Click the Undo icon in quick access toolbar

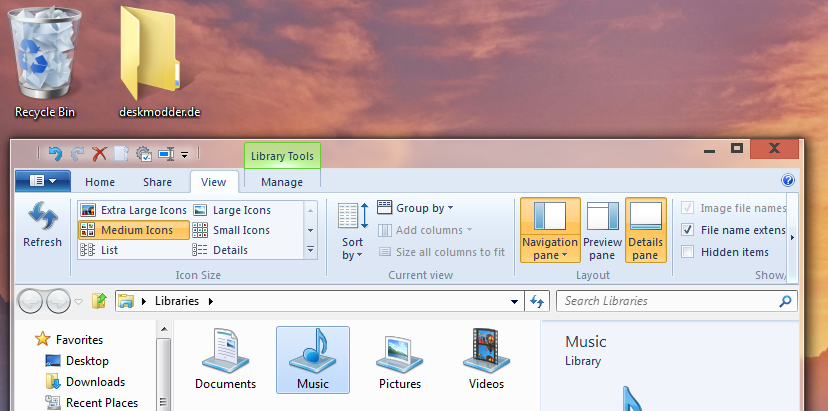55,154
